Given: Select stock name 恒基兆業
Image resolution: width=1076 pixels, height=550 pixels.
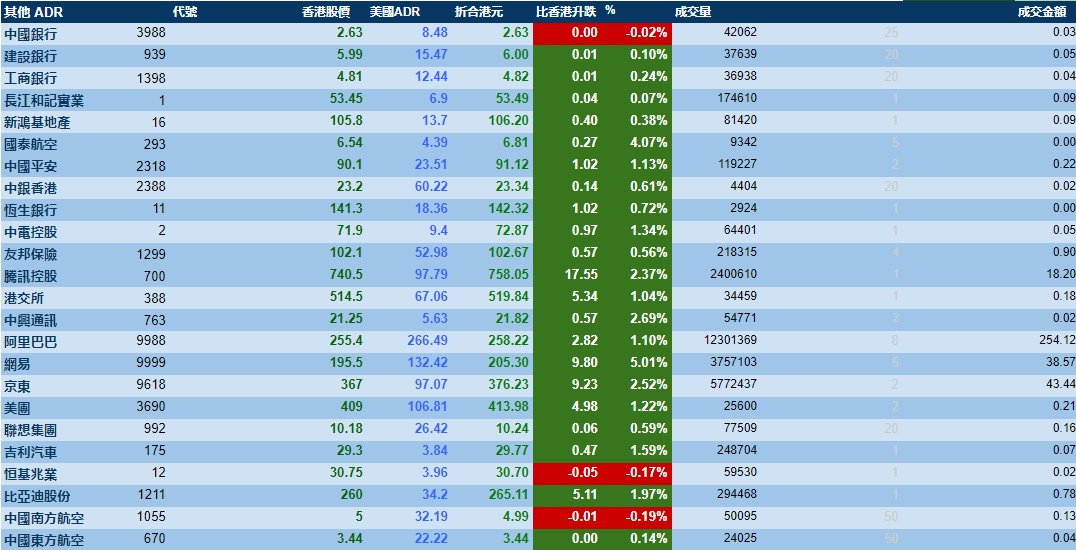Looking at the screenshot, I should [30, 474].
